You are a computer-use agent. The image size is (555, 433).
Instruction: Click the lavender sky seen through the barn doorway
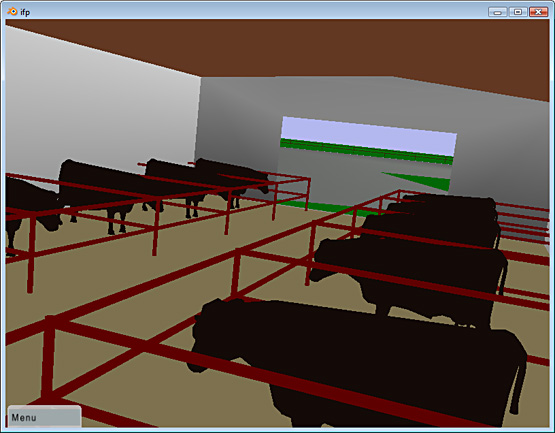click(368, 136)
